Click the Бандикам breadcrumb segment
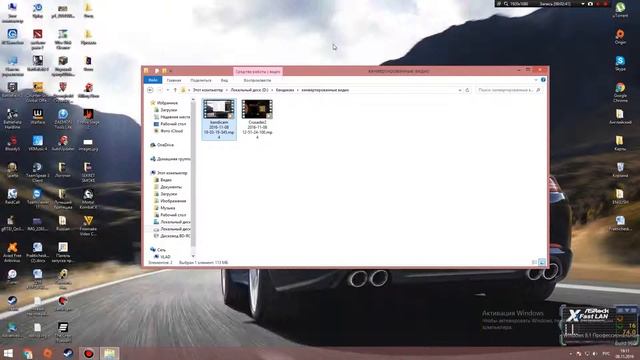640x360 pixels. pos(285,90)
